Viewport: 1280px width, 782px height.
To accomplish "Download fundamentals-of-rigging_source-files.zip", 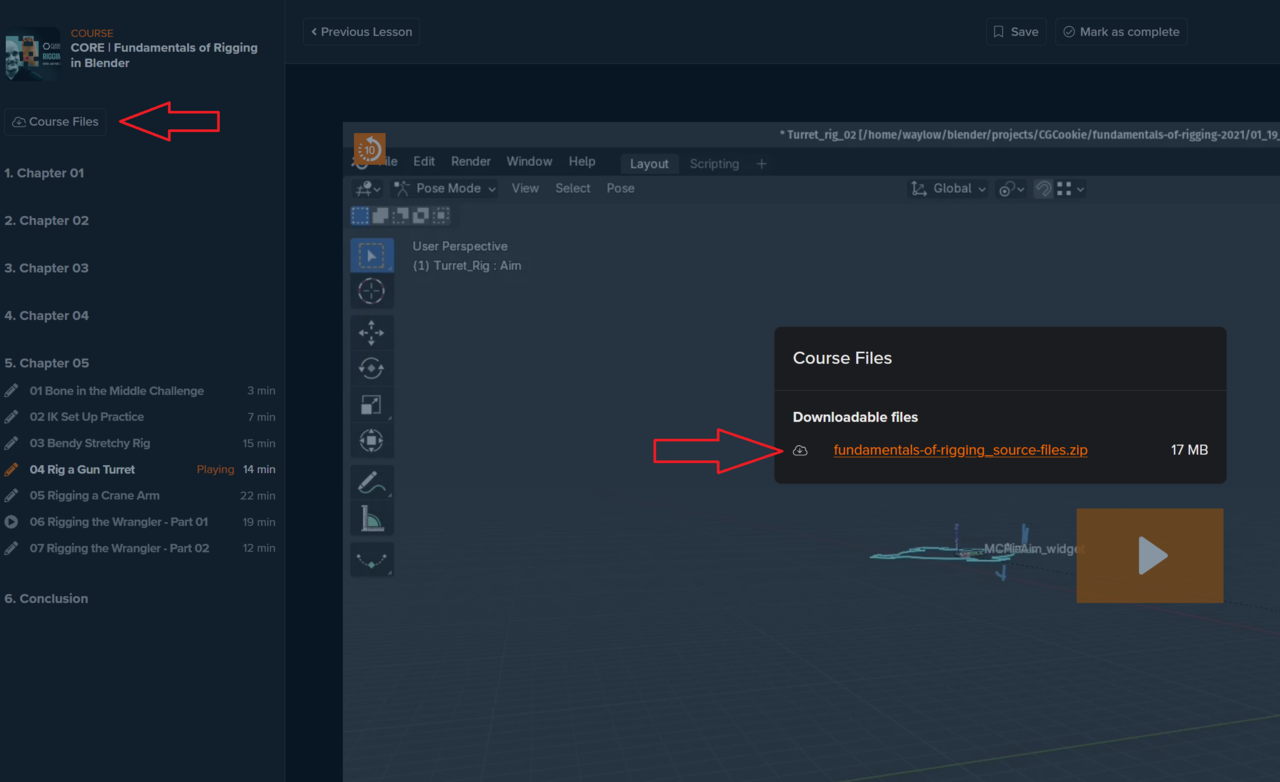I will (x=960, y=450).
